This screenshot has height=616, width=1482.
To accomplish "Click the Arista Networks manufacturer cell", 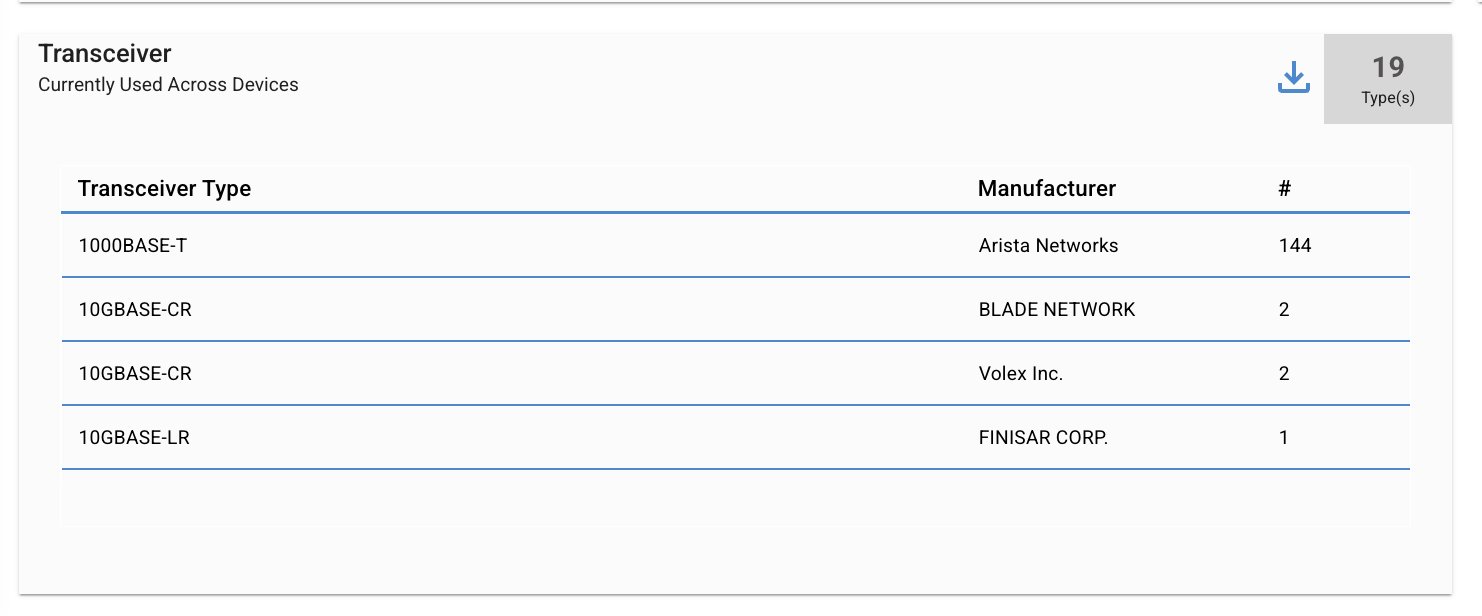I will point(1048,245).
